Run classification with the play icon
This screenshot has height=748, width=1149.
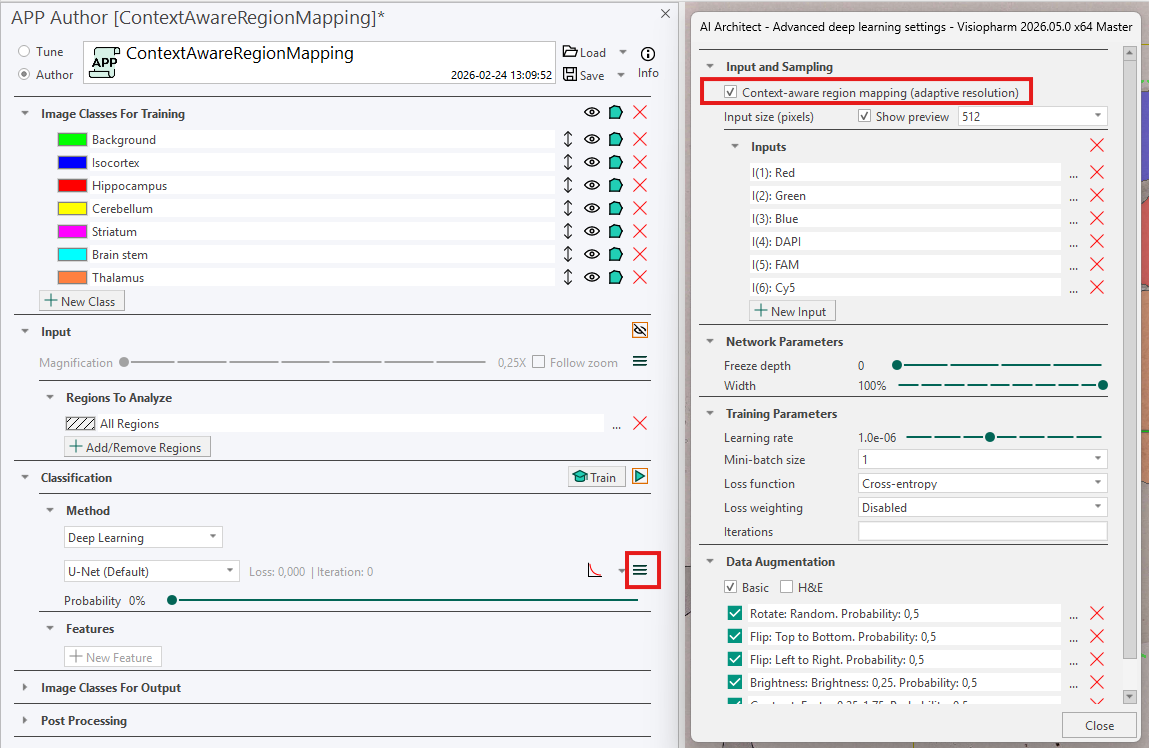point(640,477)
